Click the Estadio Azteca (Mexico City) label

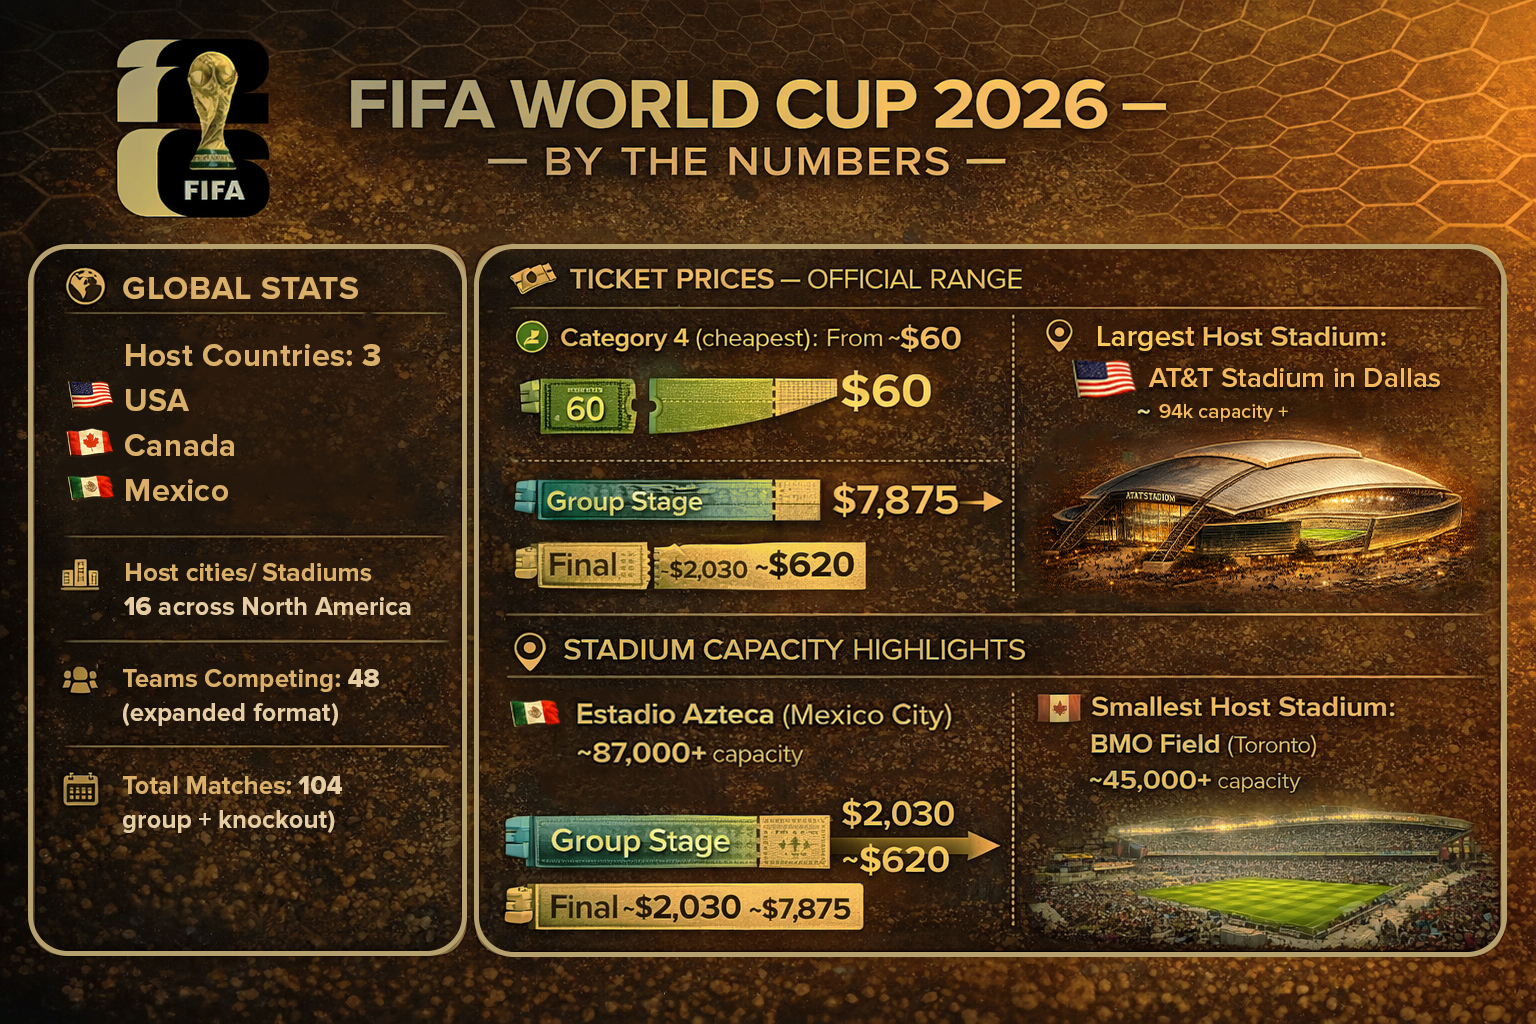pos(764,715)
